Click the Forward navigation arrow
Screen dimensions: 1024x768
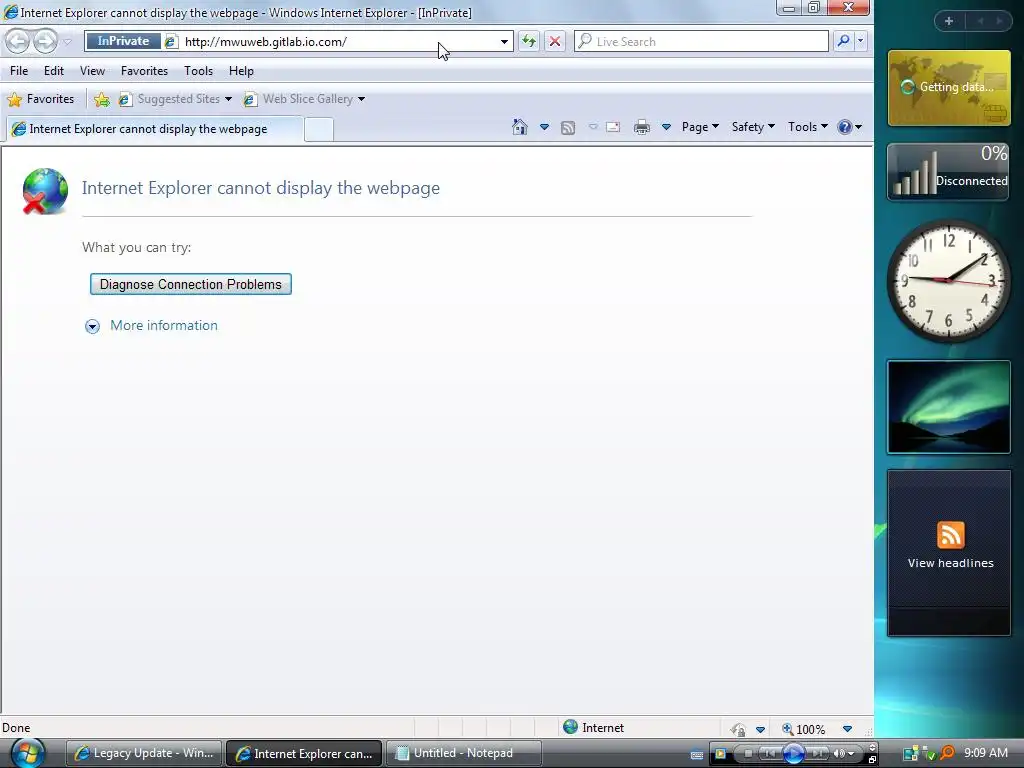click(45, 42)
